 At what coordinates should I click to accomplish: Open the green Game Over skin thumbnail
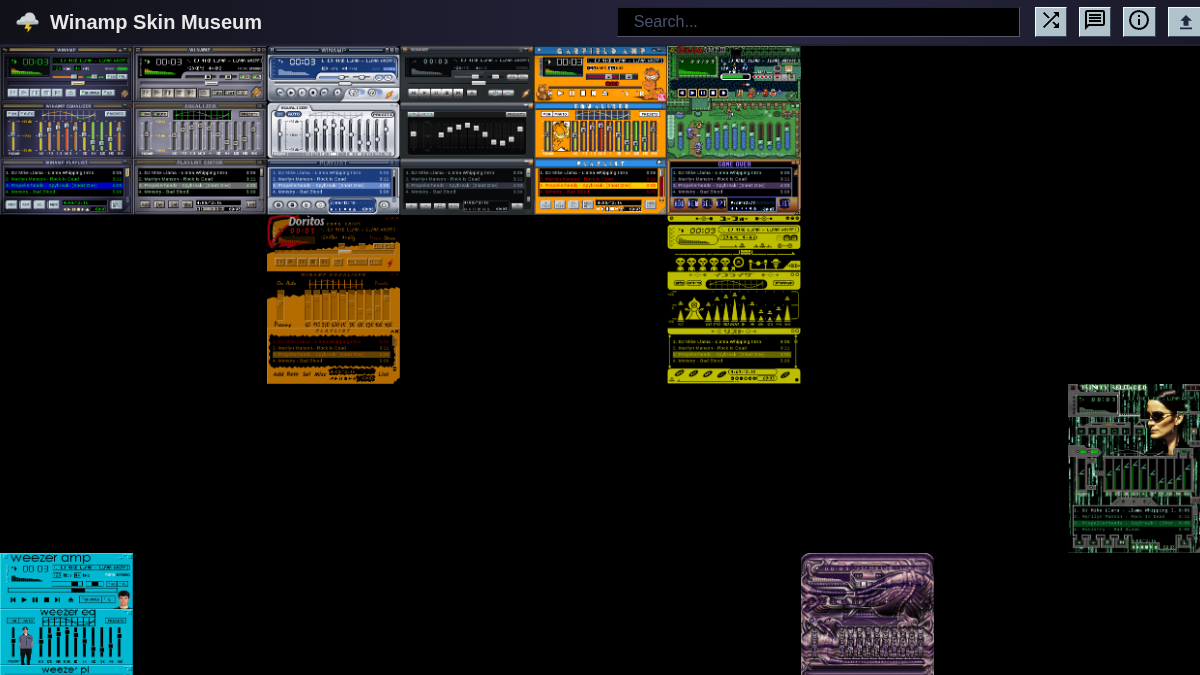(734, 130)
